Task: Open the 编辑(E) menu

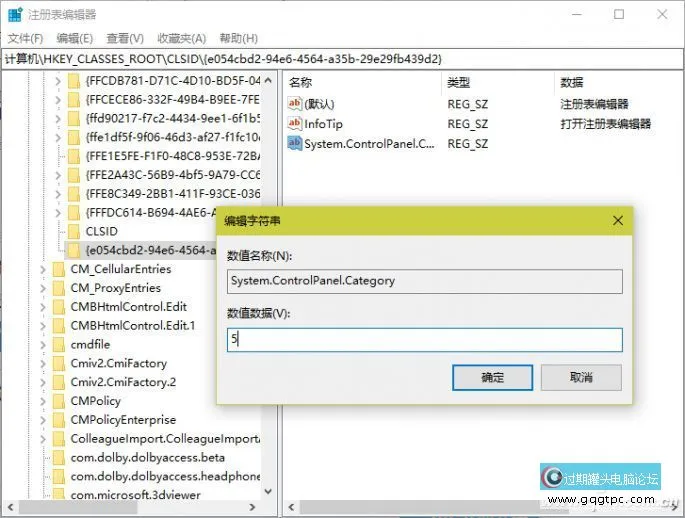Action: (x=75, y=38)
